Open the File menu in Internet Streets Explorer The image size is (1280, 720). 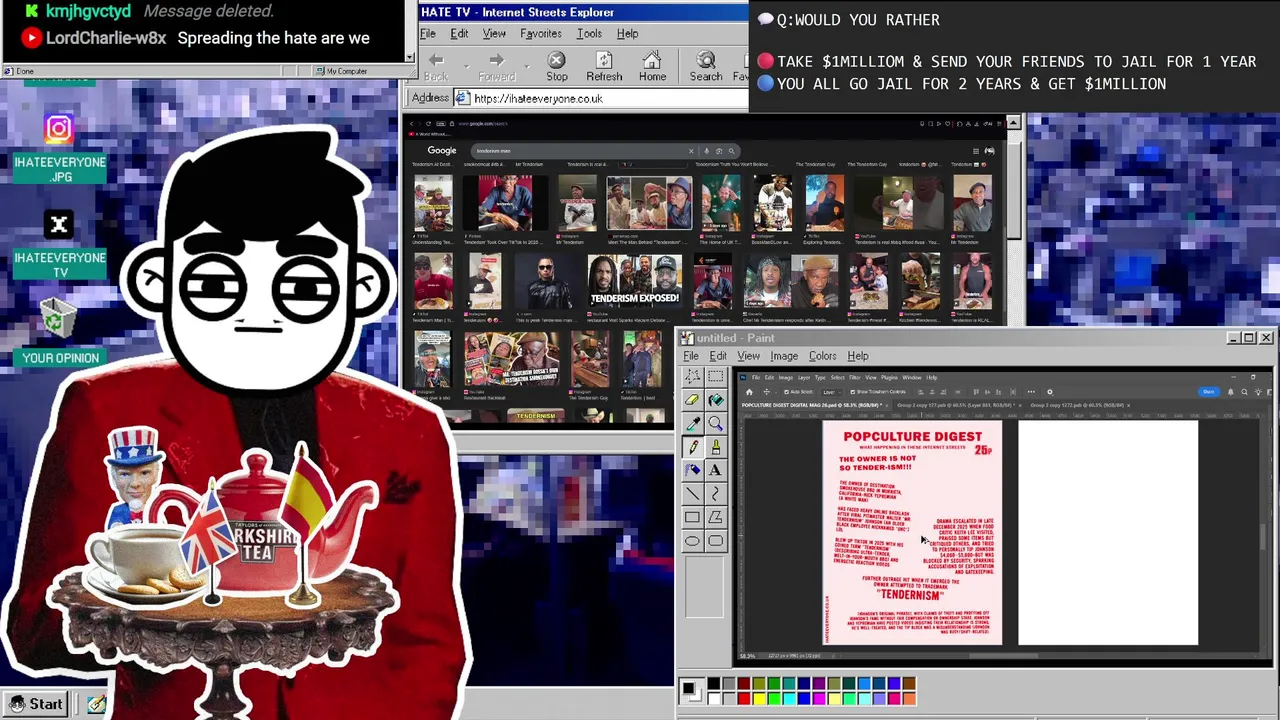427,34
